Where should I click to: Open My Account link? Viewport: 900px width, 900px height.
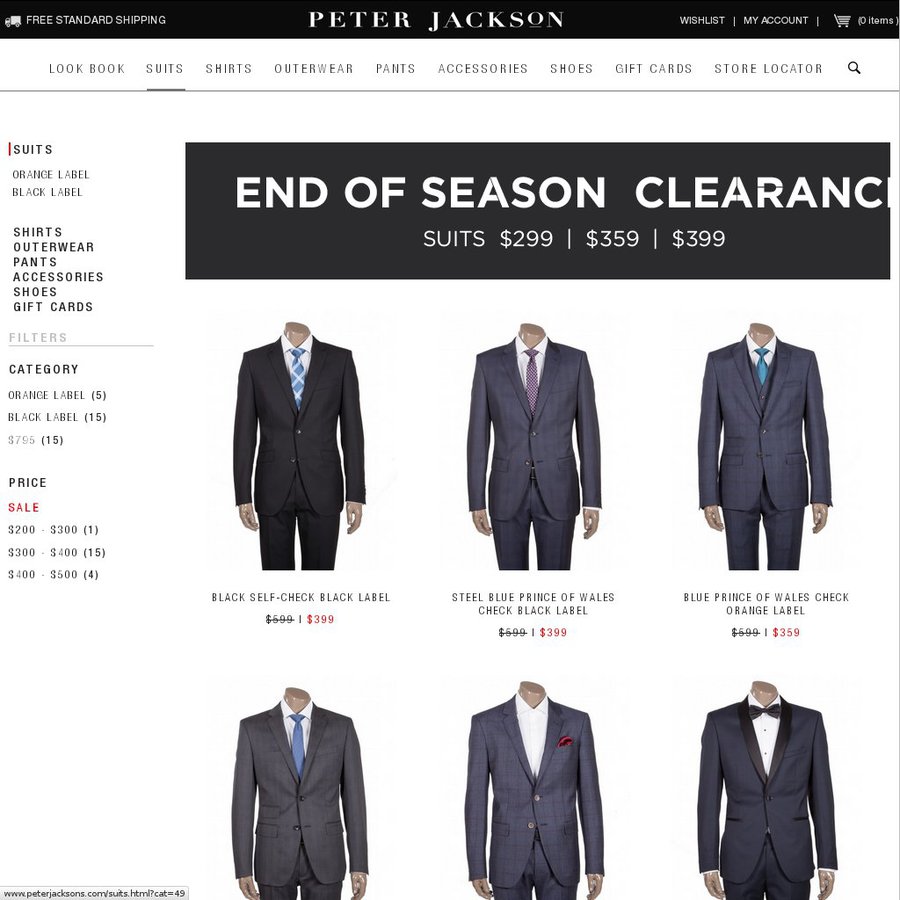click(x=775, y=21)
